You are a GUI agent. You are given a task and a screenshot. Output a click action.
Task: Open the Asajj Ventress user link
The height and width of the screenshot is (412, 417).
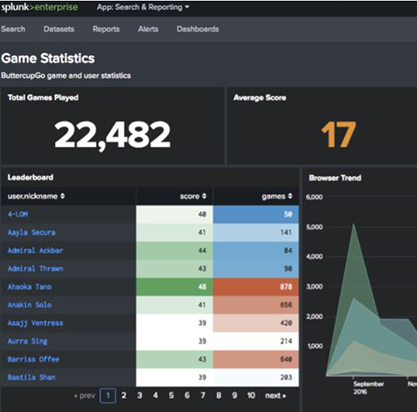pos(35,323)
